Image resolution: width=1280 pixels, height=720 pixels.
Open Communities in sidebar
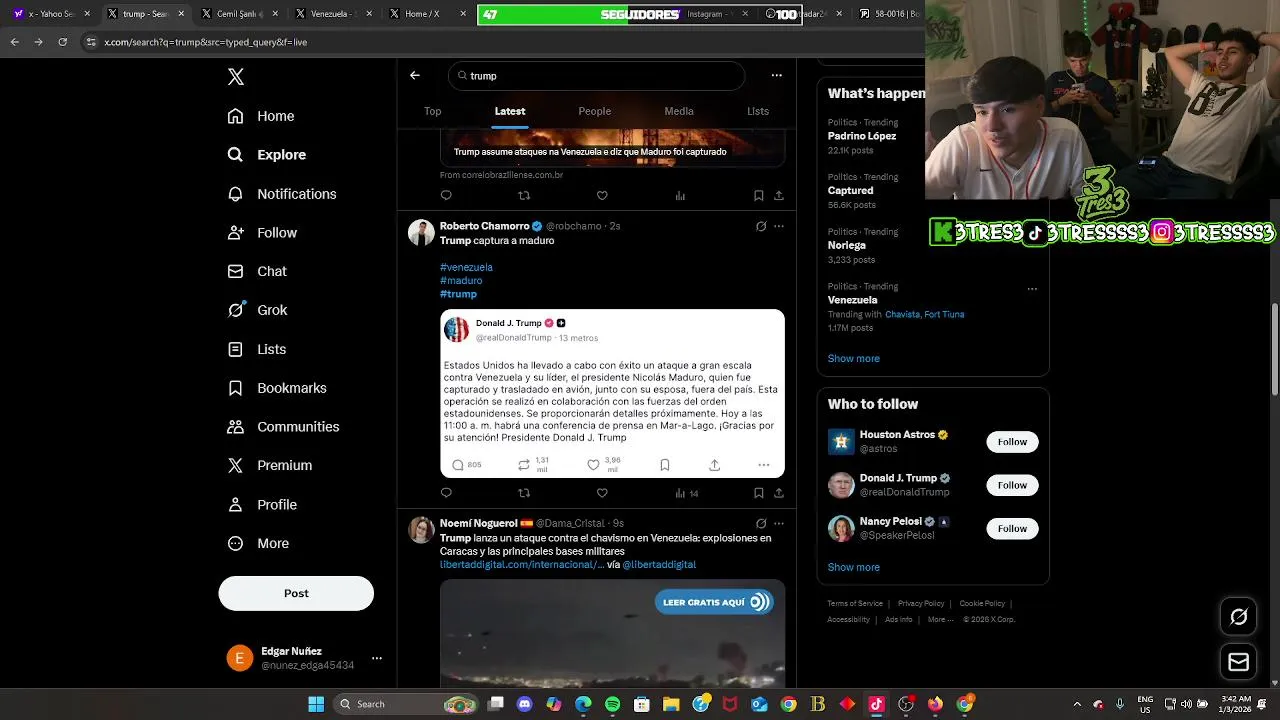(283, 427)
